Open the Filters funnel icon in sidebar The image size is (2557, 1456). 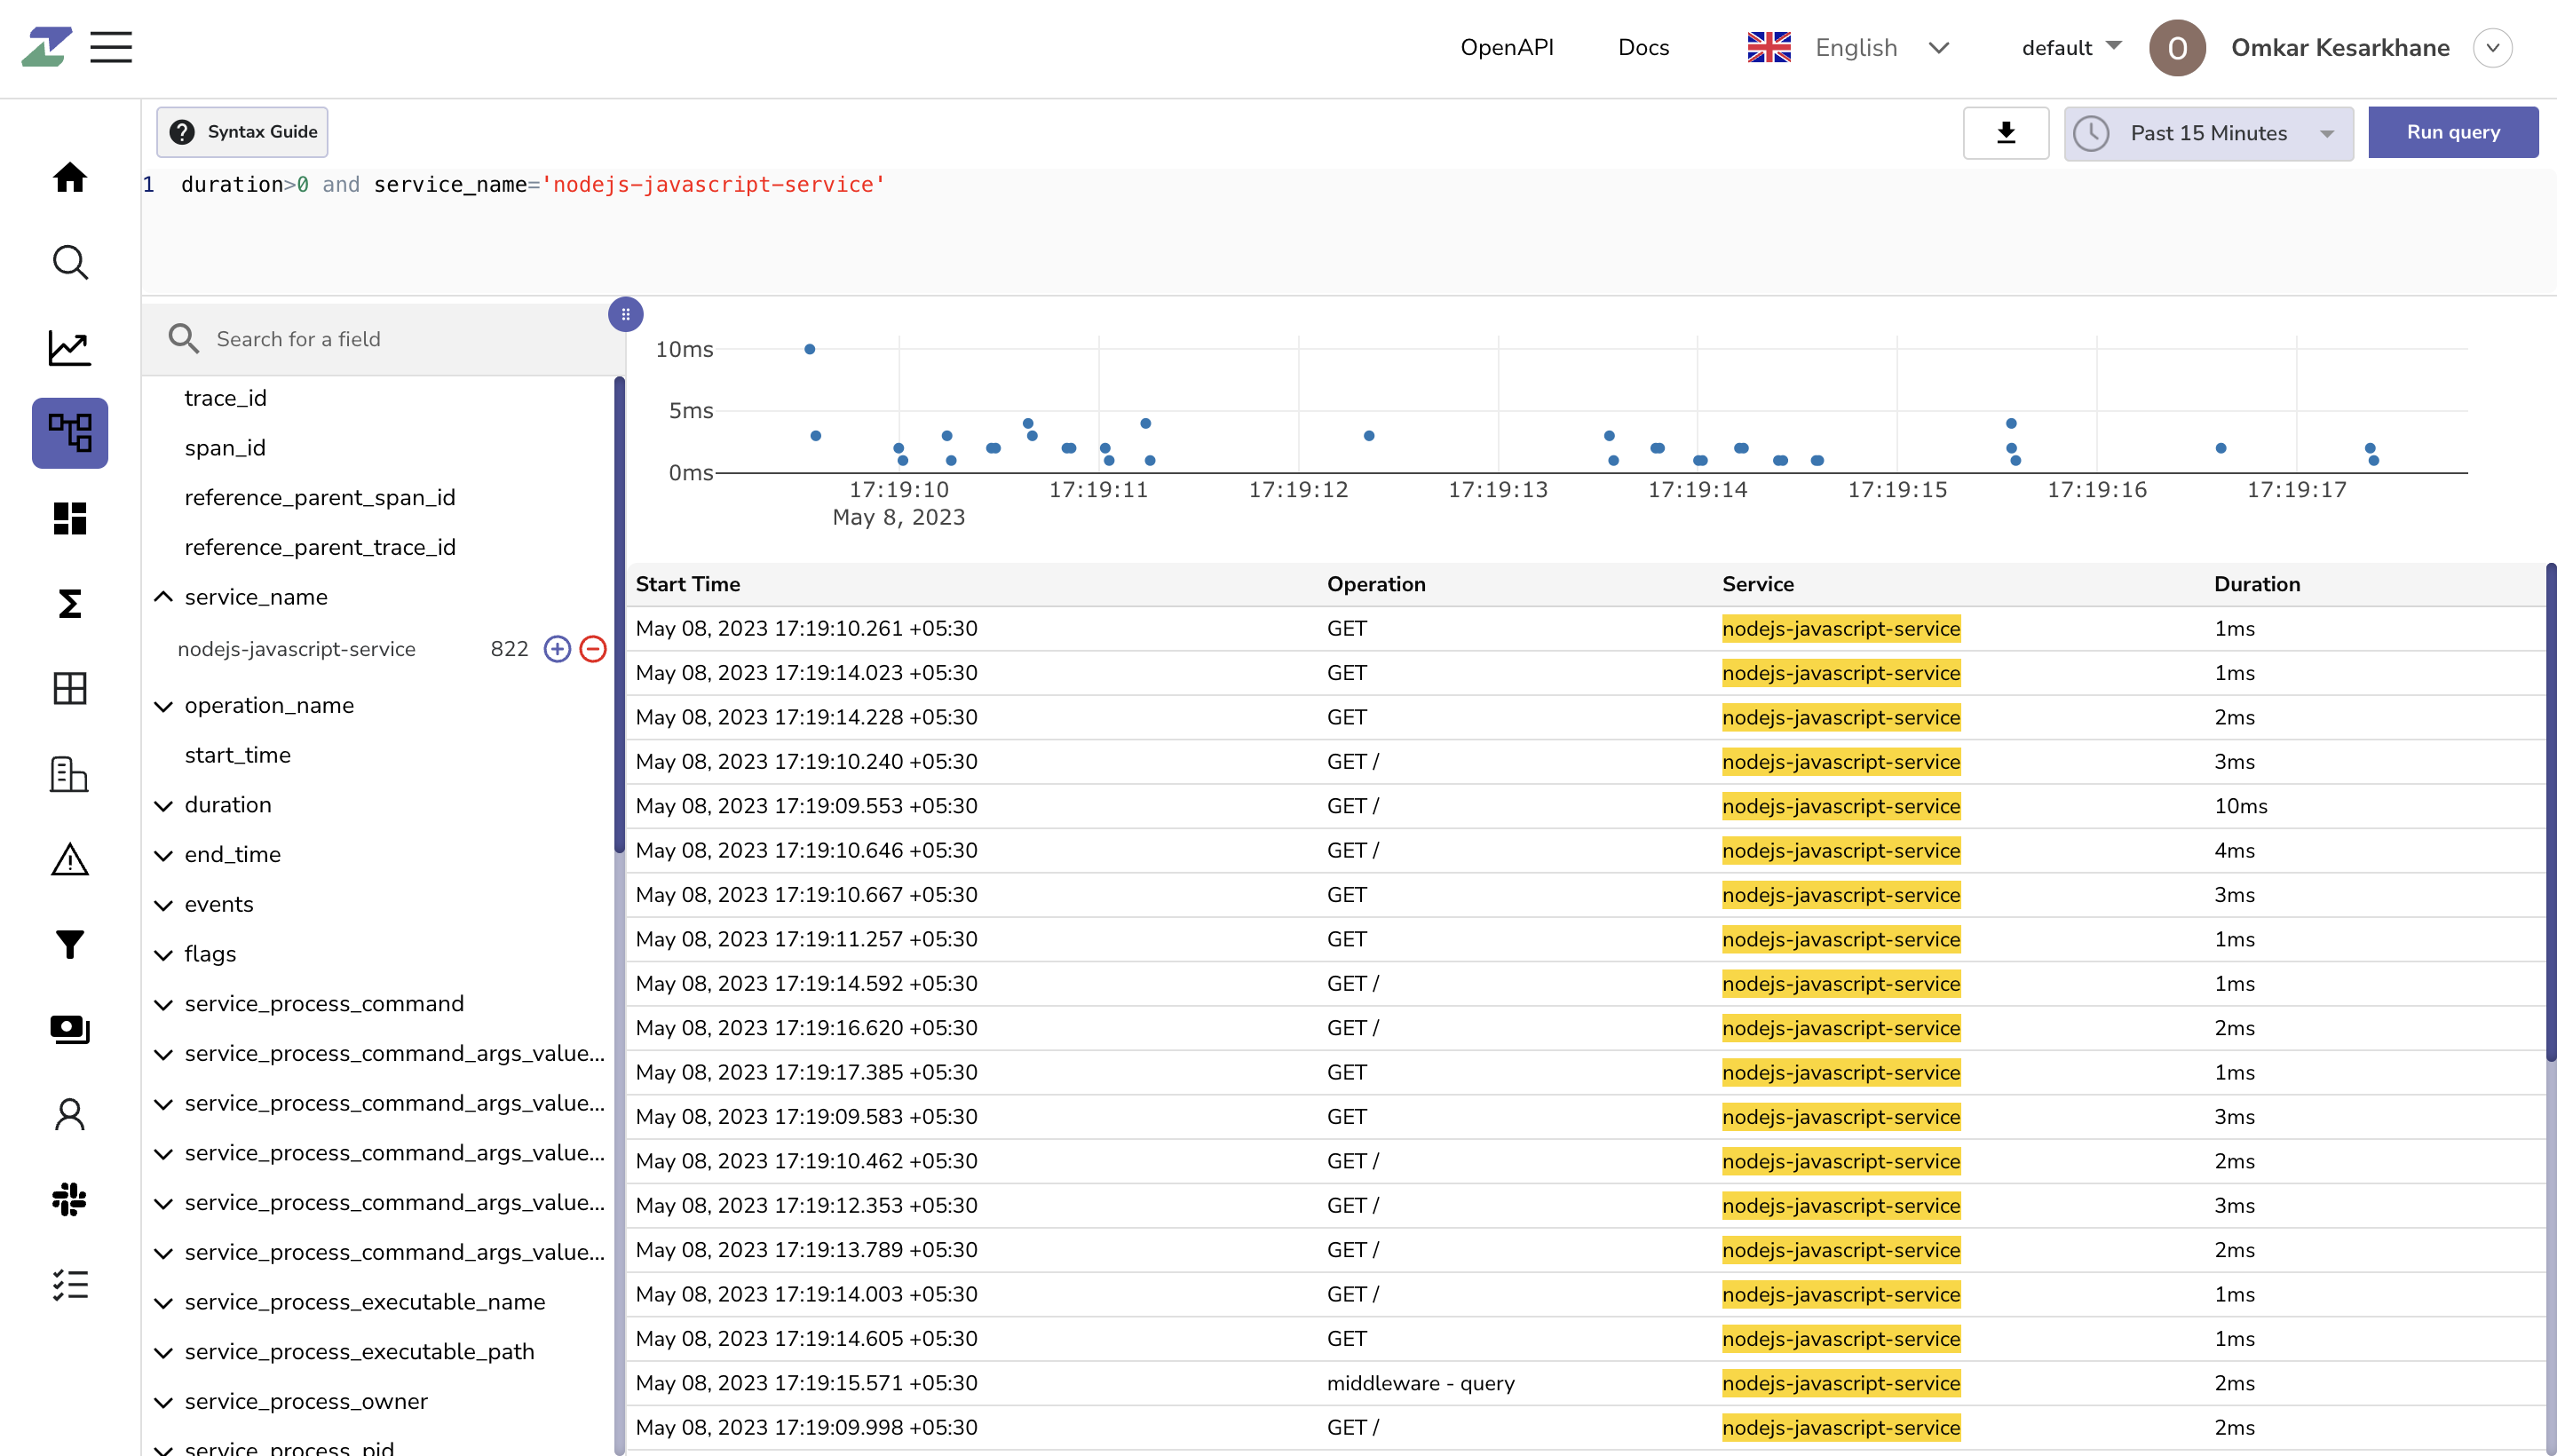[x=69, y=944]
